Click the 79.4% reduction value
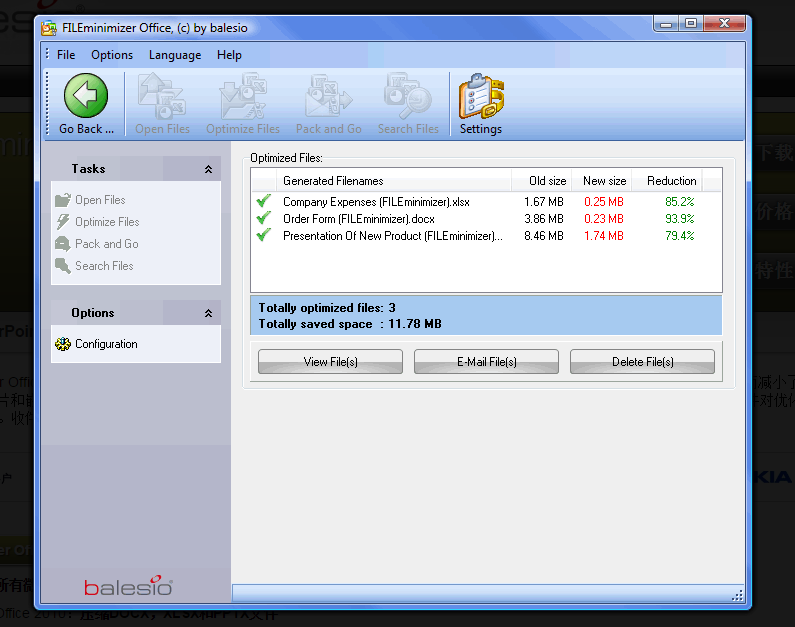795x627 pixels. tap(679, 236)
